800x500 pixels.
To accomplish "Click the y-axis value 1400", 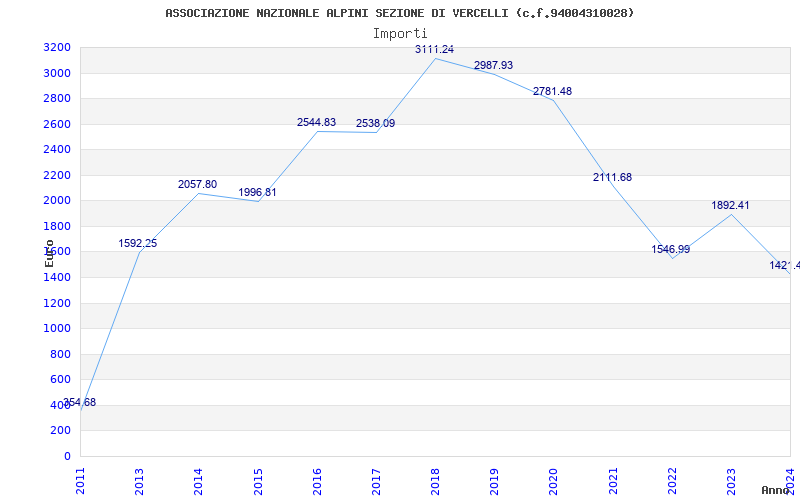I will coord(57,278).
